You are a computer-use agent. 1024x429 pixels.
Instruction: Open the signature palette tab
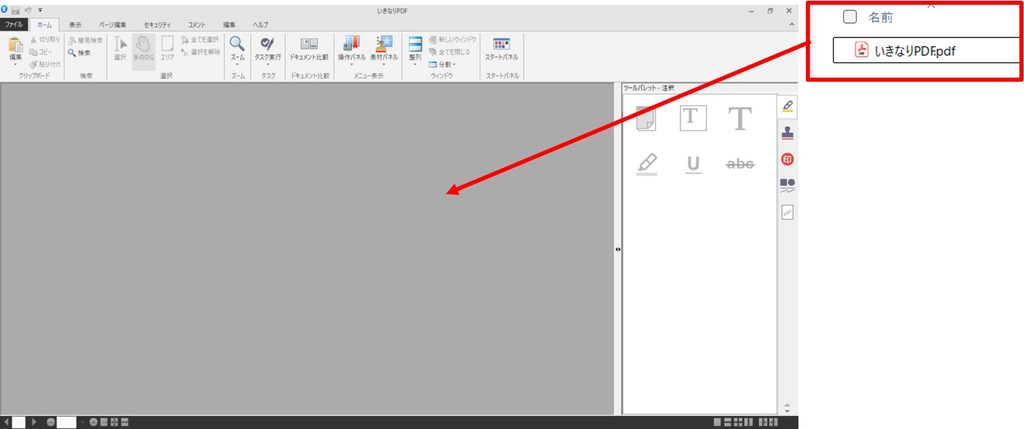point(788,212)
